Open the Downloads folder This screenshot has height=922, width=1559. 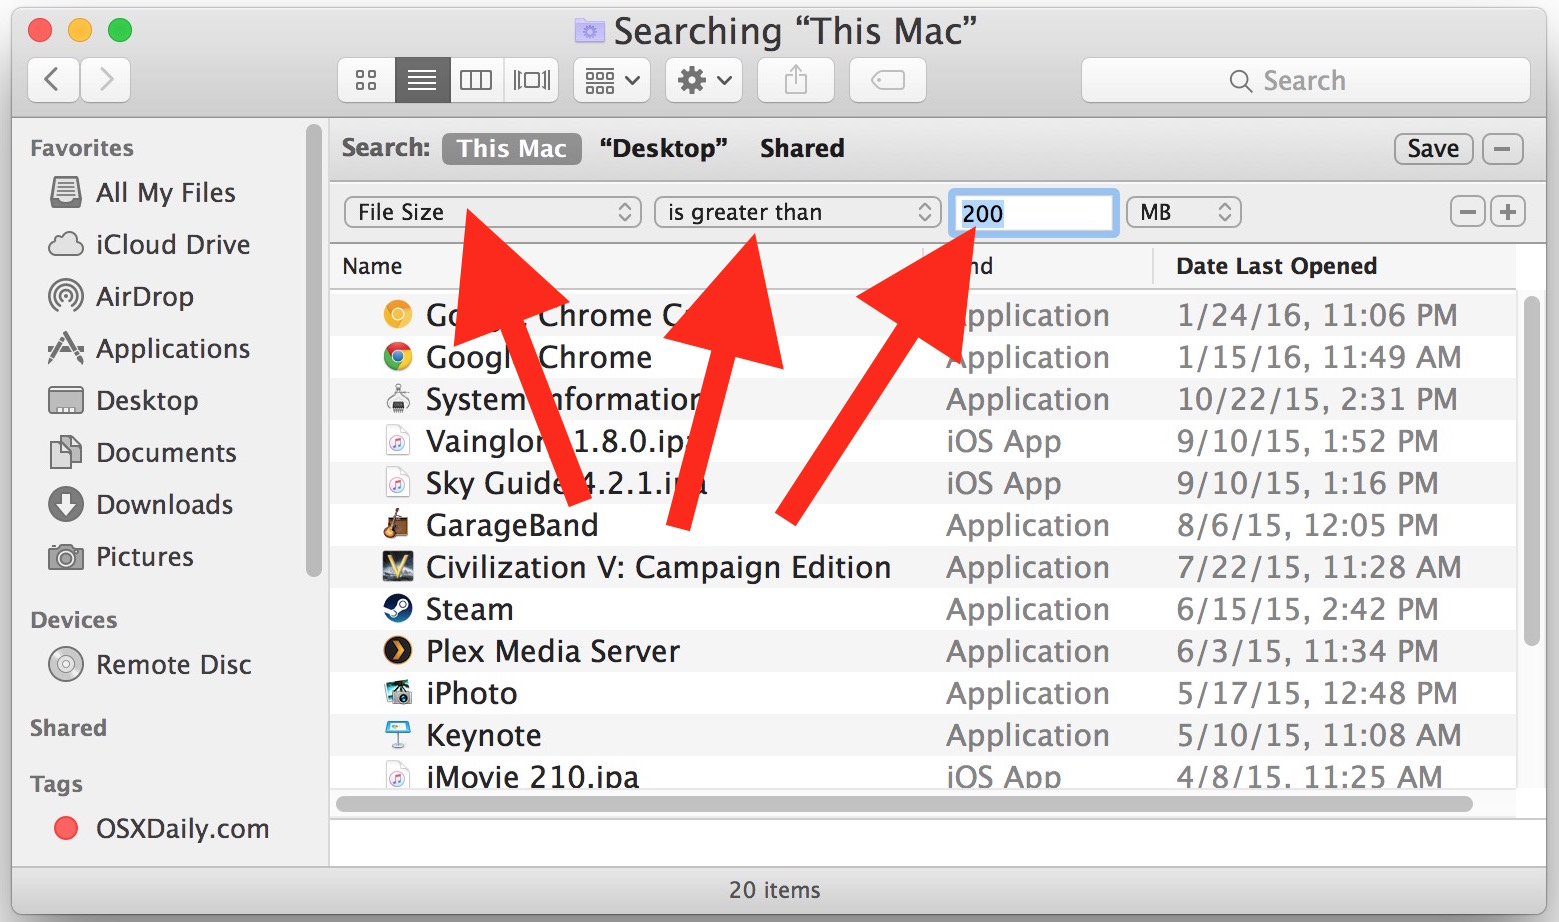tap(164, 504)
